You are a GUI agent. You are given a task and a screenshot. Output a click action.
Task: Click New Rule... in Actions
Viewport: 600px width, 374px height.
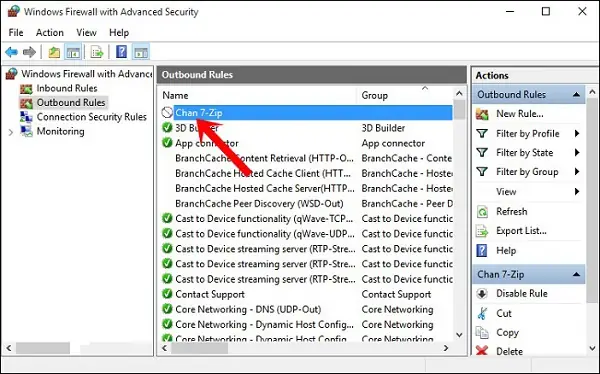tap(520, 114)
